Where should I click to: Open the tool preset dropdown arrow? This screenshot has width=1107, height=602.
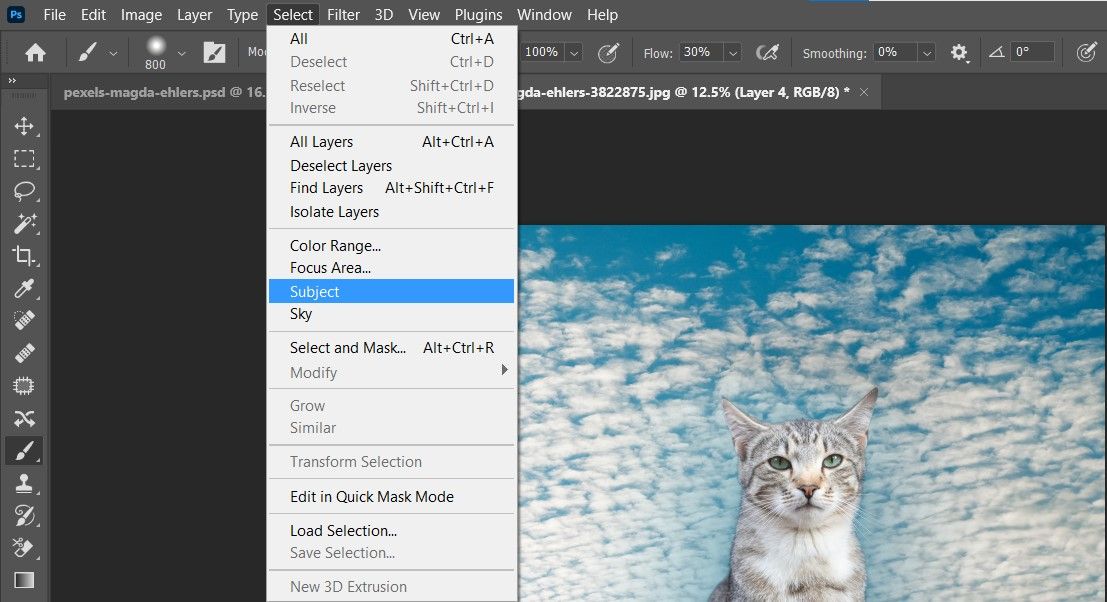click(113, 53)
